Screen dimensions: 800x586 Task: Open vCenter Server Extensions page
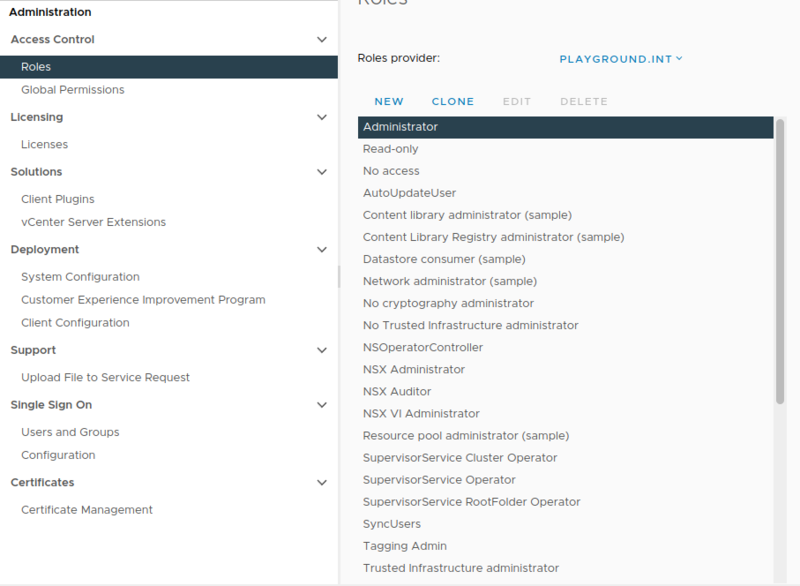pos(93,222)
